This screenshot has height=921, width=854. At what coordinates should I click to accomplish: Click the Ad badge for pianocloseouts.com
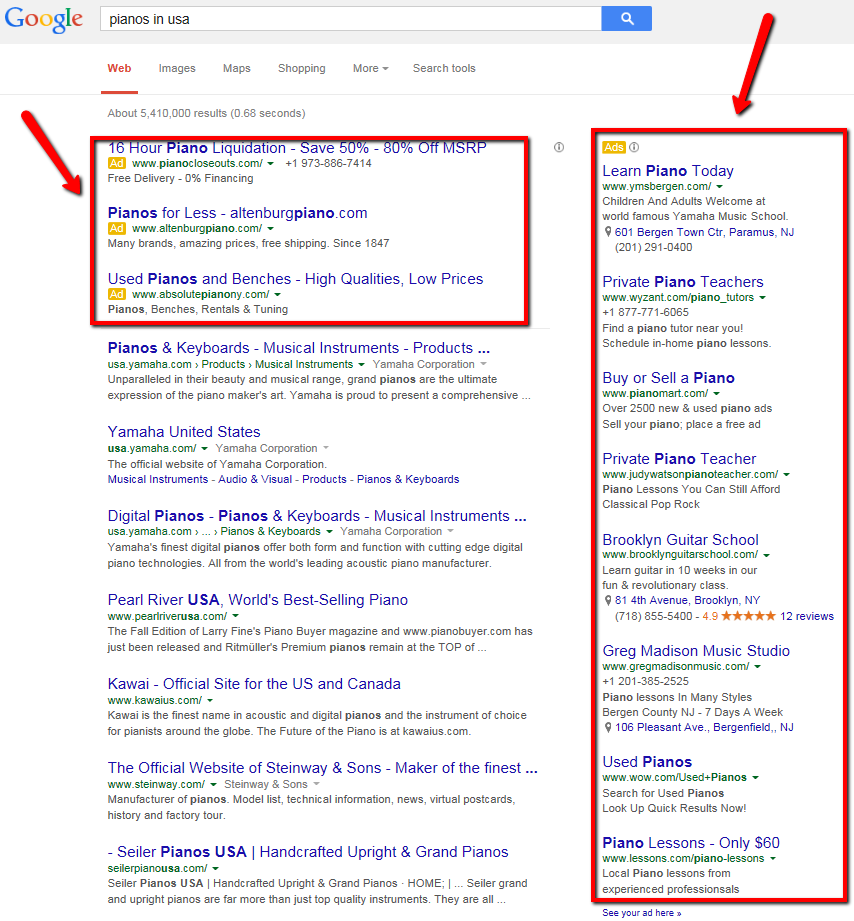(x=116, y=163)
